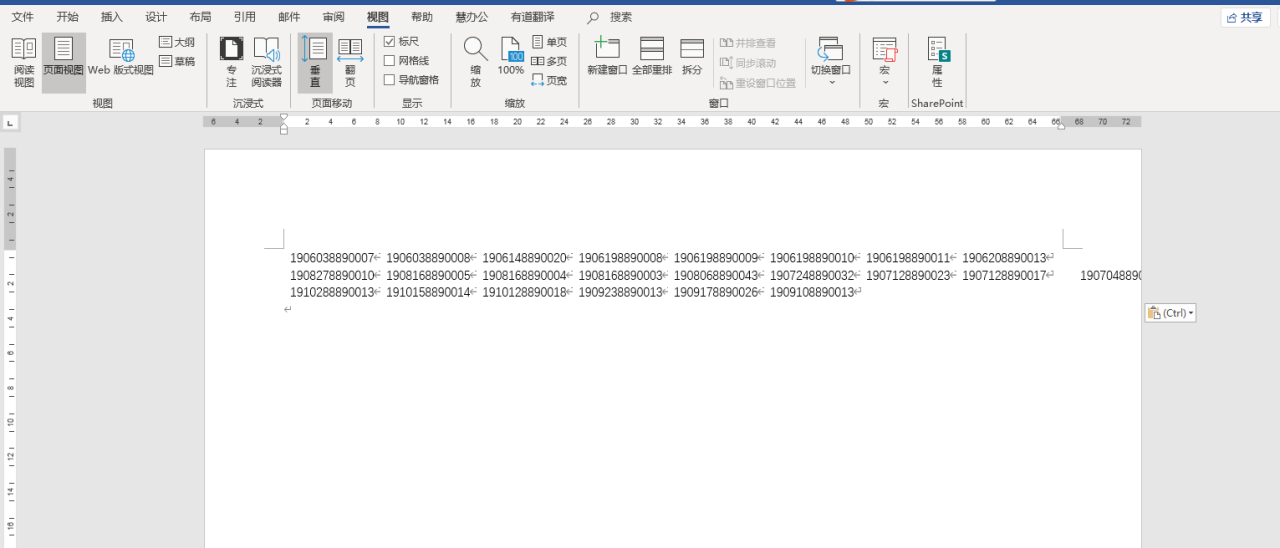This screenshot has height=548, width=1280.
Task: Open a New Window (新建窗口)
Action: (x=607, y=57)
